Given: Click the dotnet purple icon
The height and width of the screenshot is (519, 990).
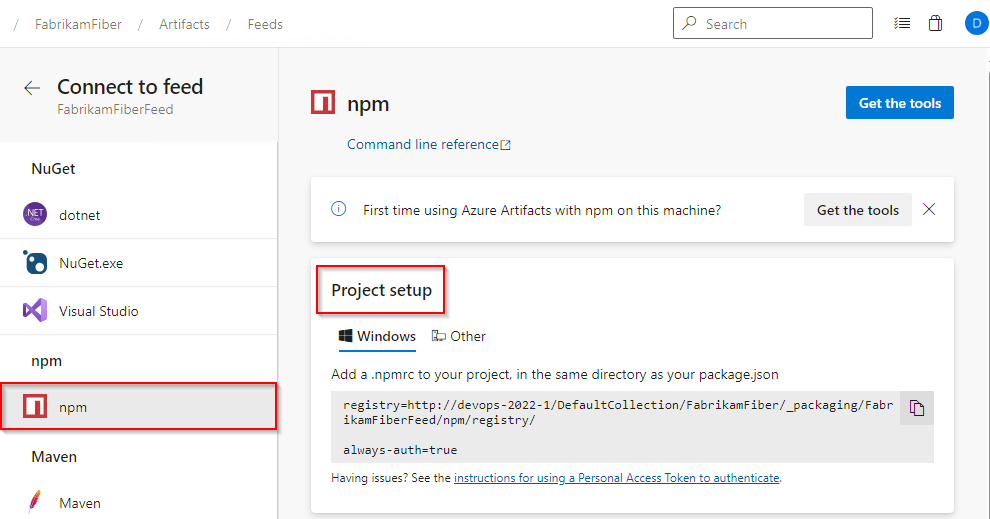Looking at the screenshot, I should point(35,215).
